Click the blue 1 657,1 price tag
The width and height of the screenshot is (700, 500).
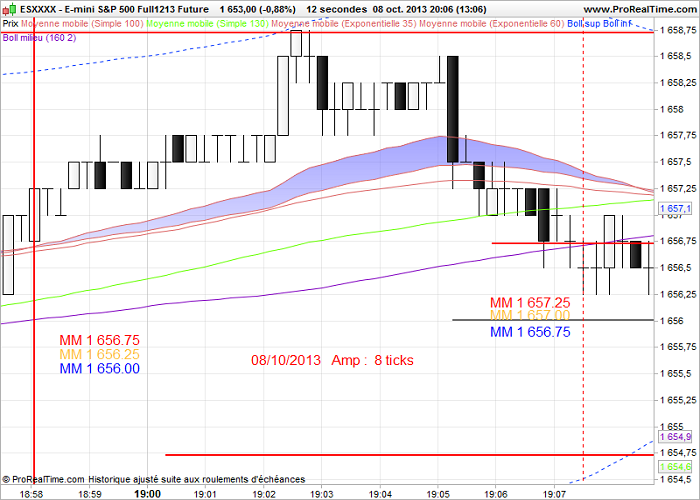pyautogui.click(x=675, y=208)
